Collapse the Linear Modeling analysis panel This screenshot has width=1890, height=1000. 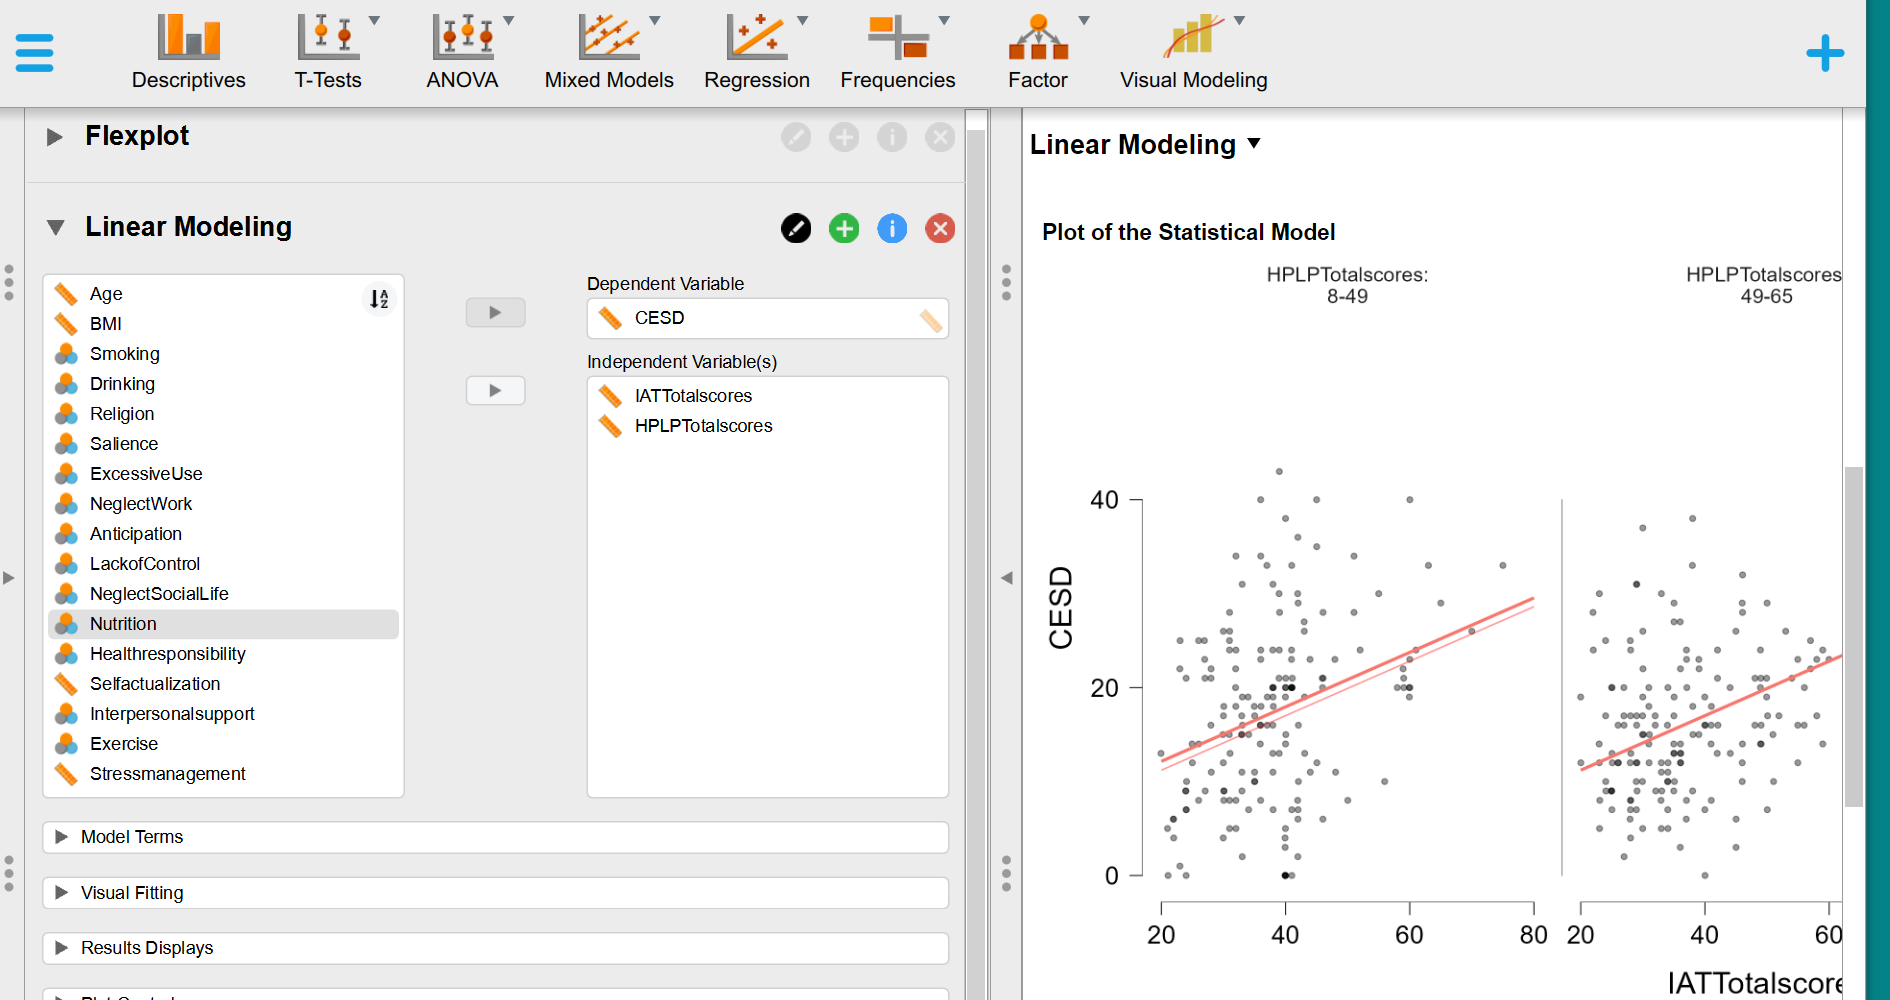click(x=56, y=227)
